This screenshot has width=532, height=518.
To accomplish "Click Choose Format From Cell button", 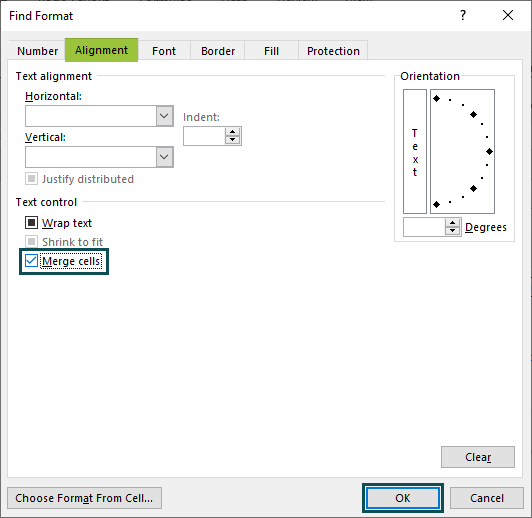I will pos(84,498).
